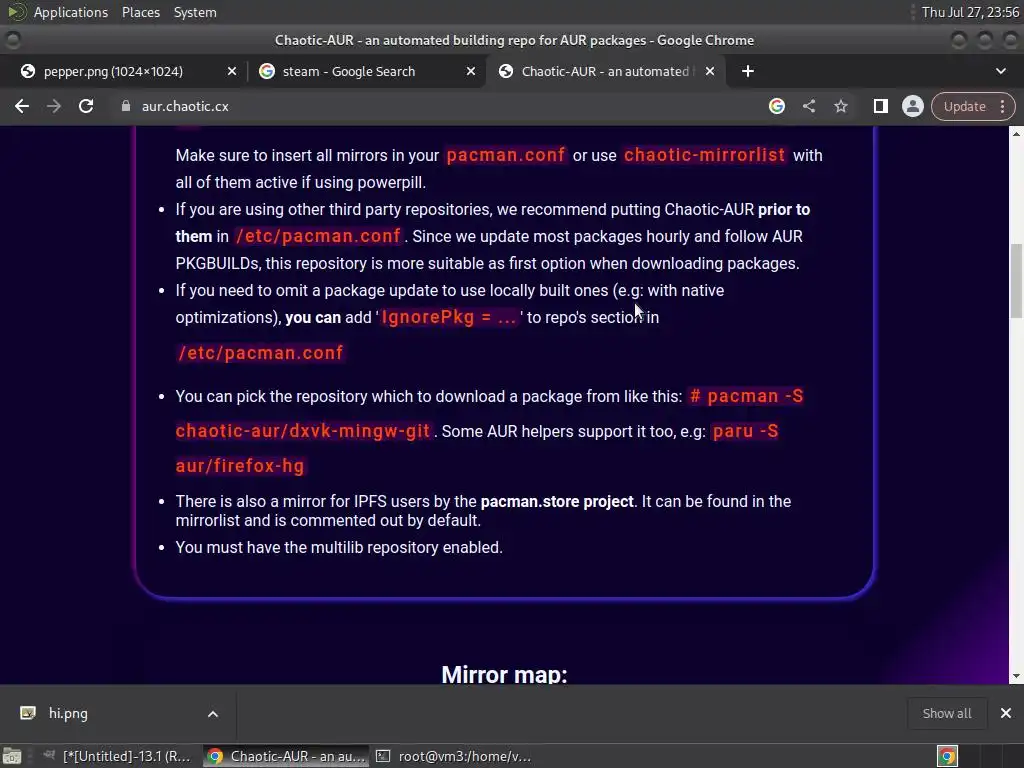Click the forward navigation arrow
1024x768 pixels.
coord(54,106)
